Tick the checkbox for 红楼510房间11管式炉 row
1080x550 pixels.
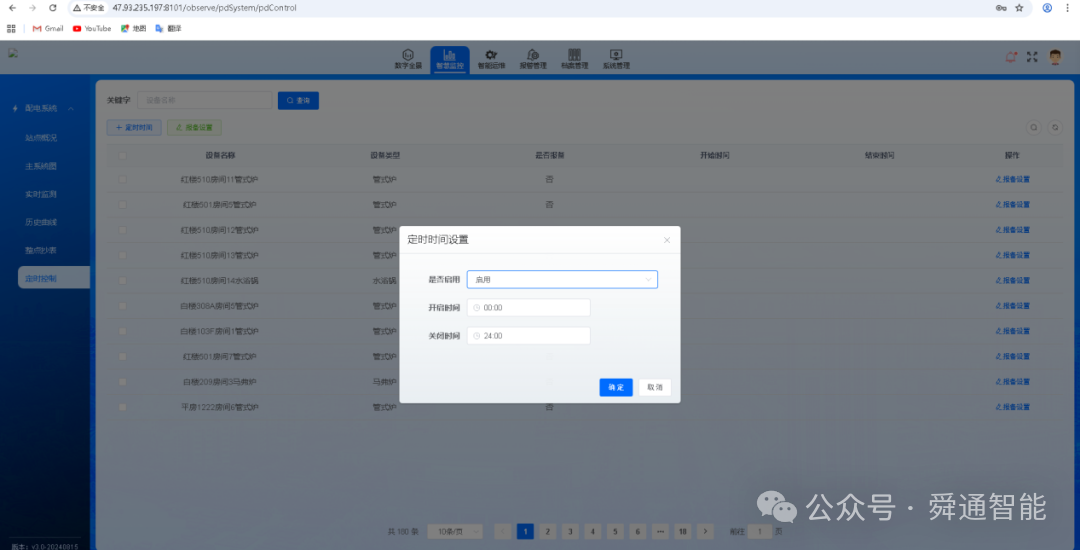coord(123,180)
